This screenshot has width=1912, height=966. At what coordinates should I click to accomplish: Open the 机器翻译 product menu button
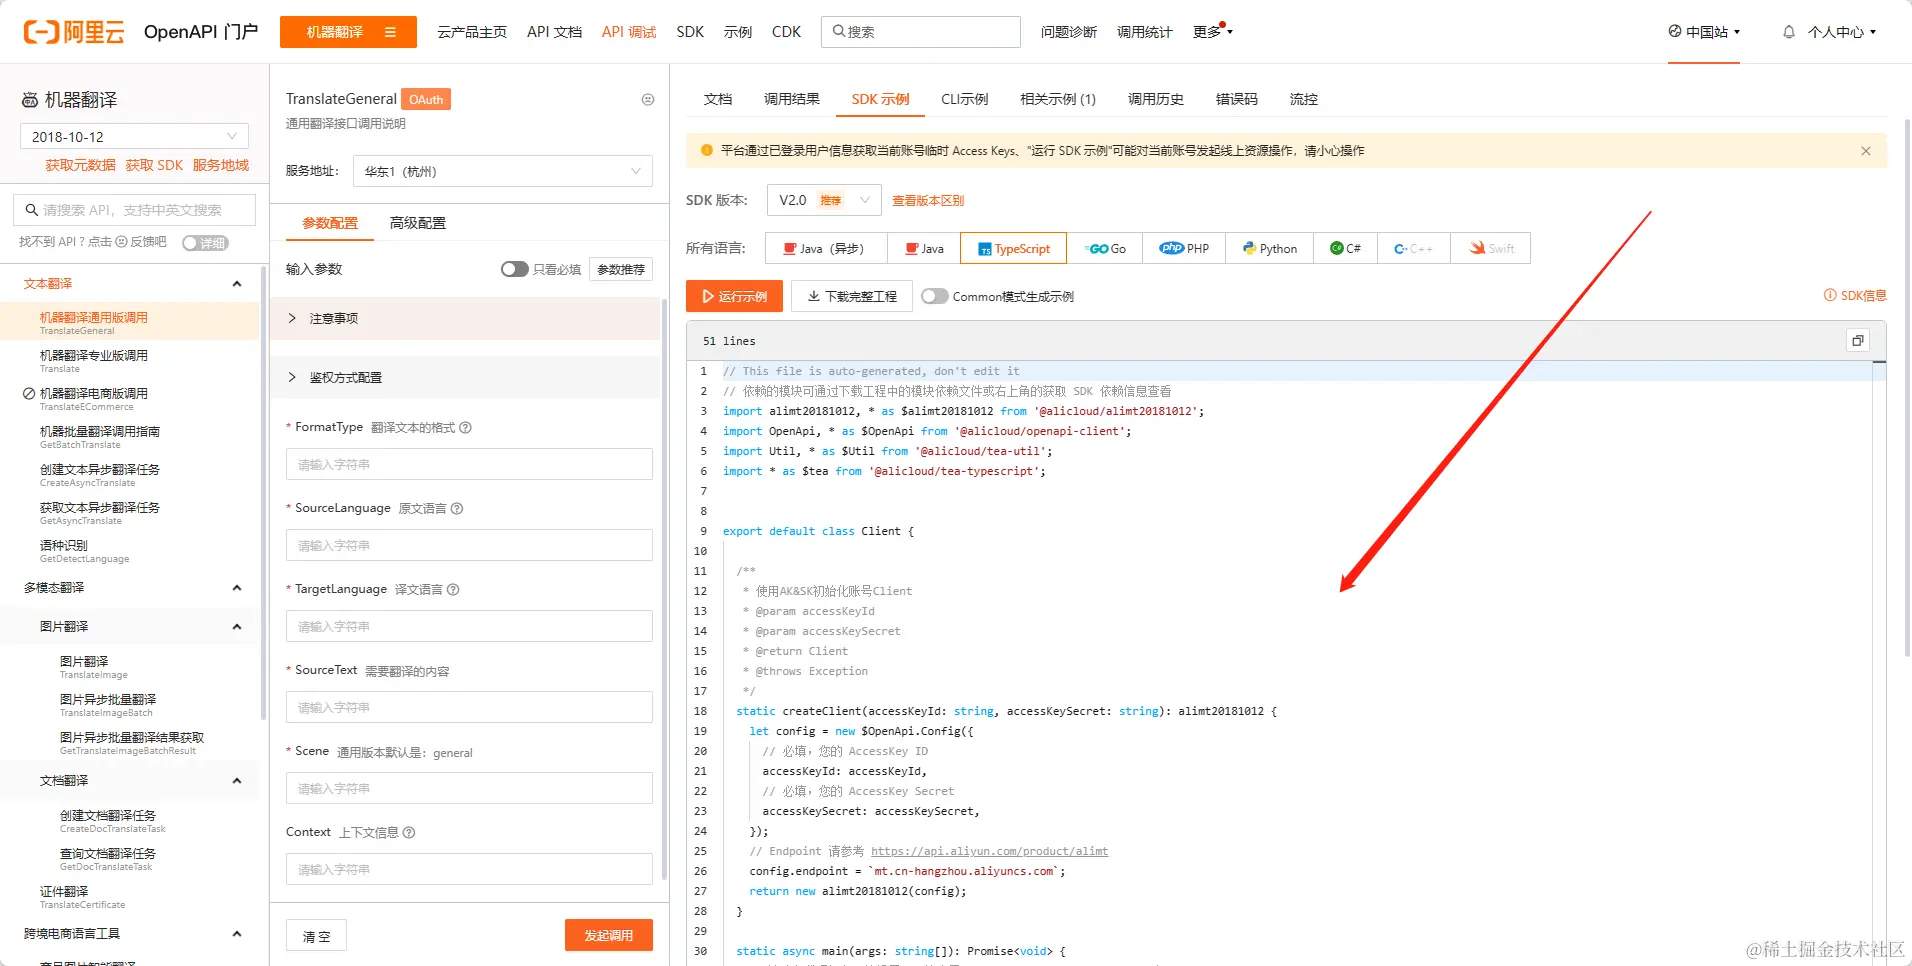pyautogui.click(x=348, y=32)
